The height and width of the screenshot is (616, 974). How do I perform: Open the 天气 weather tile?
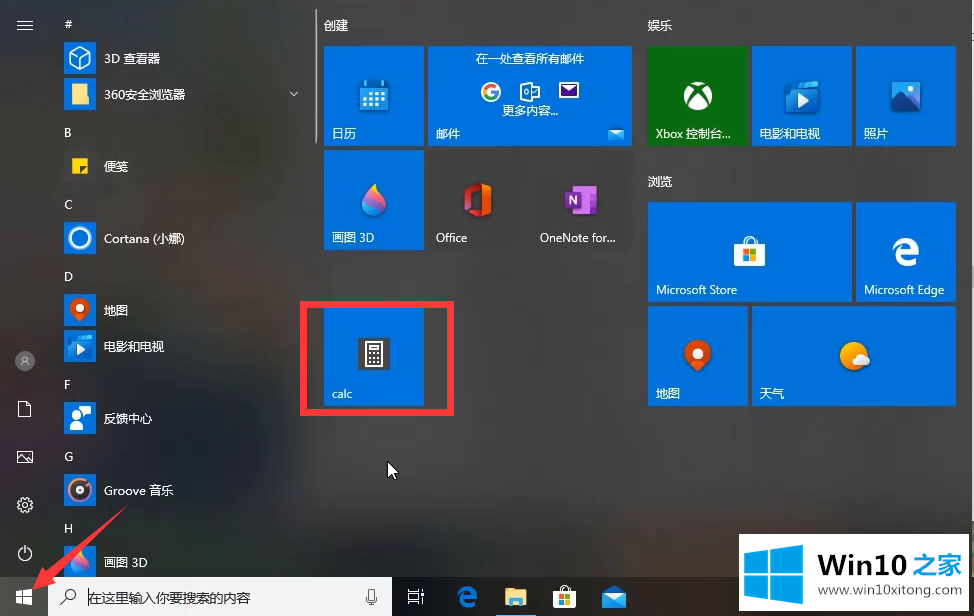pyautogui.click(x=854, y=356)
